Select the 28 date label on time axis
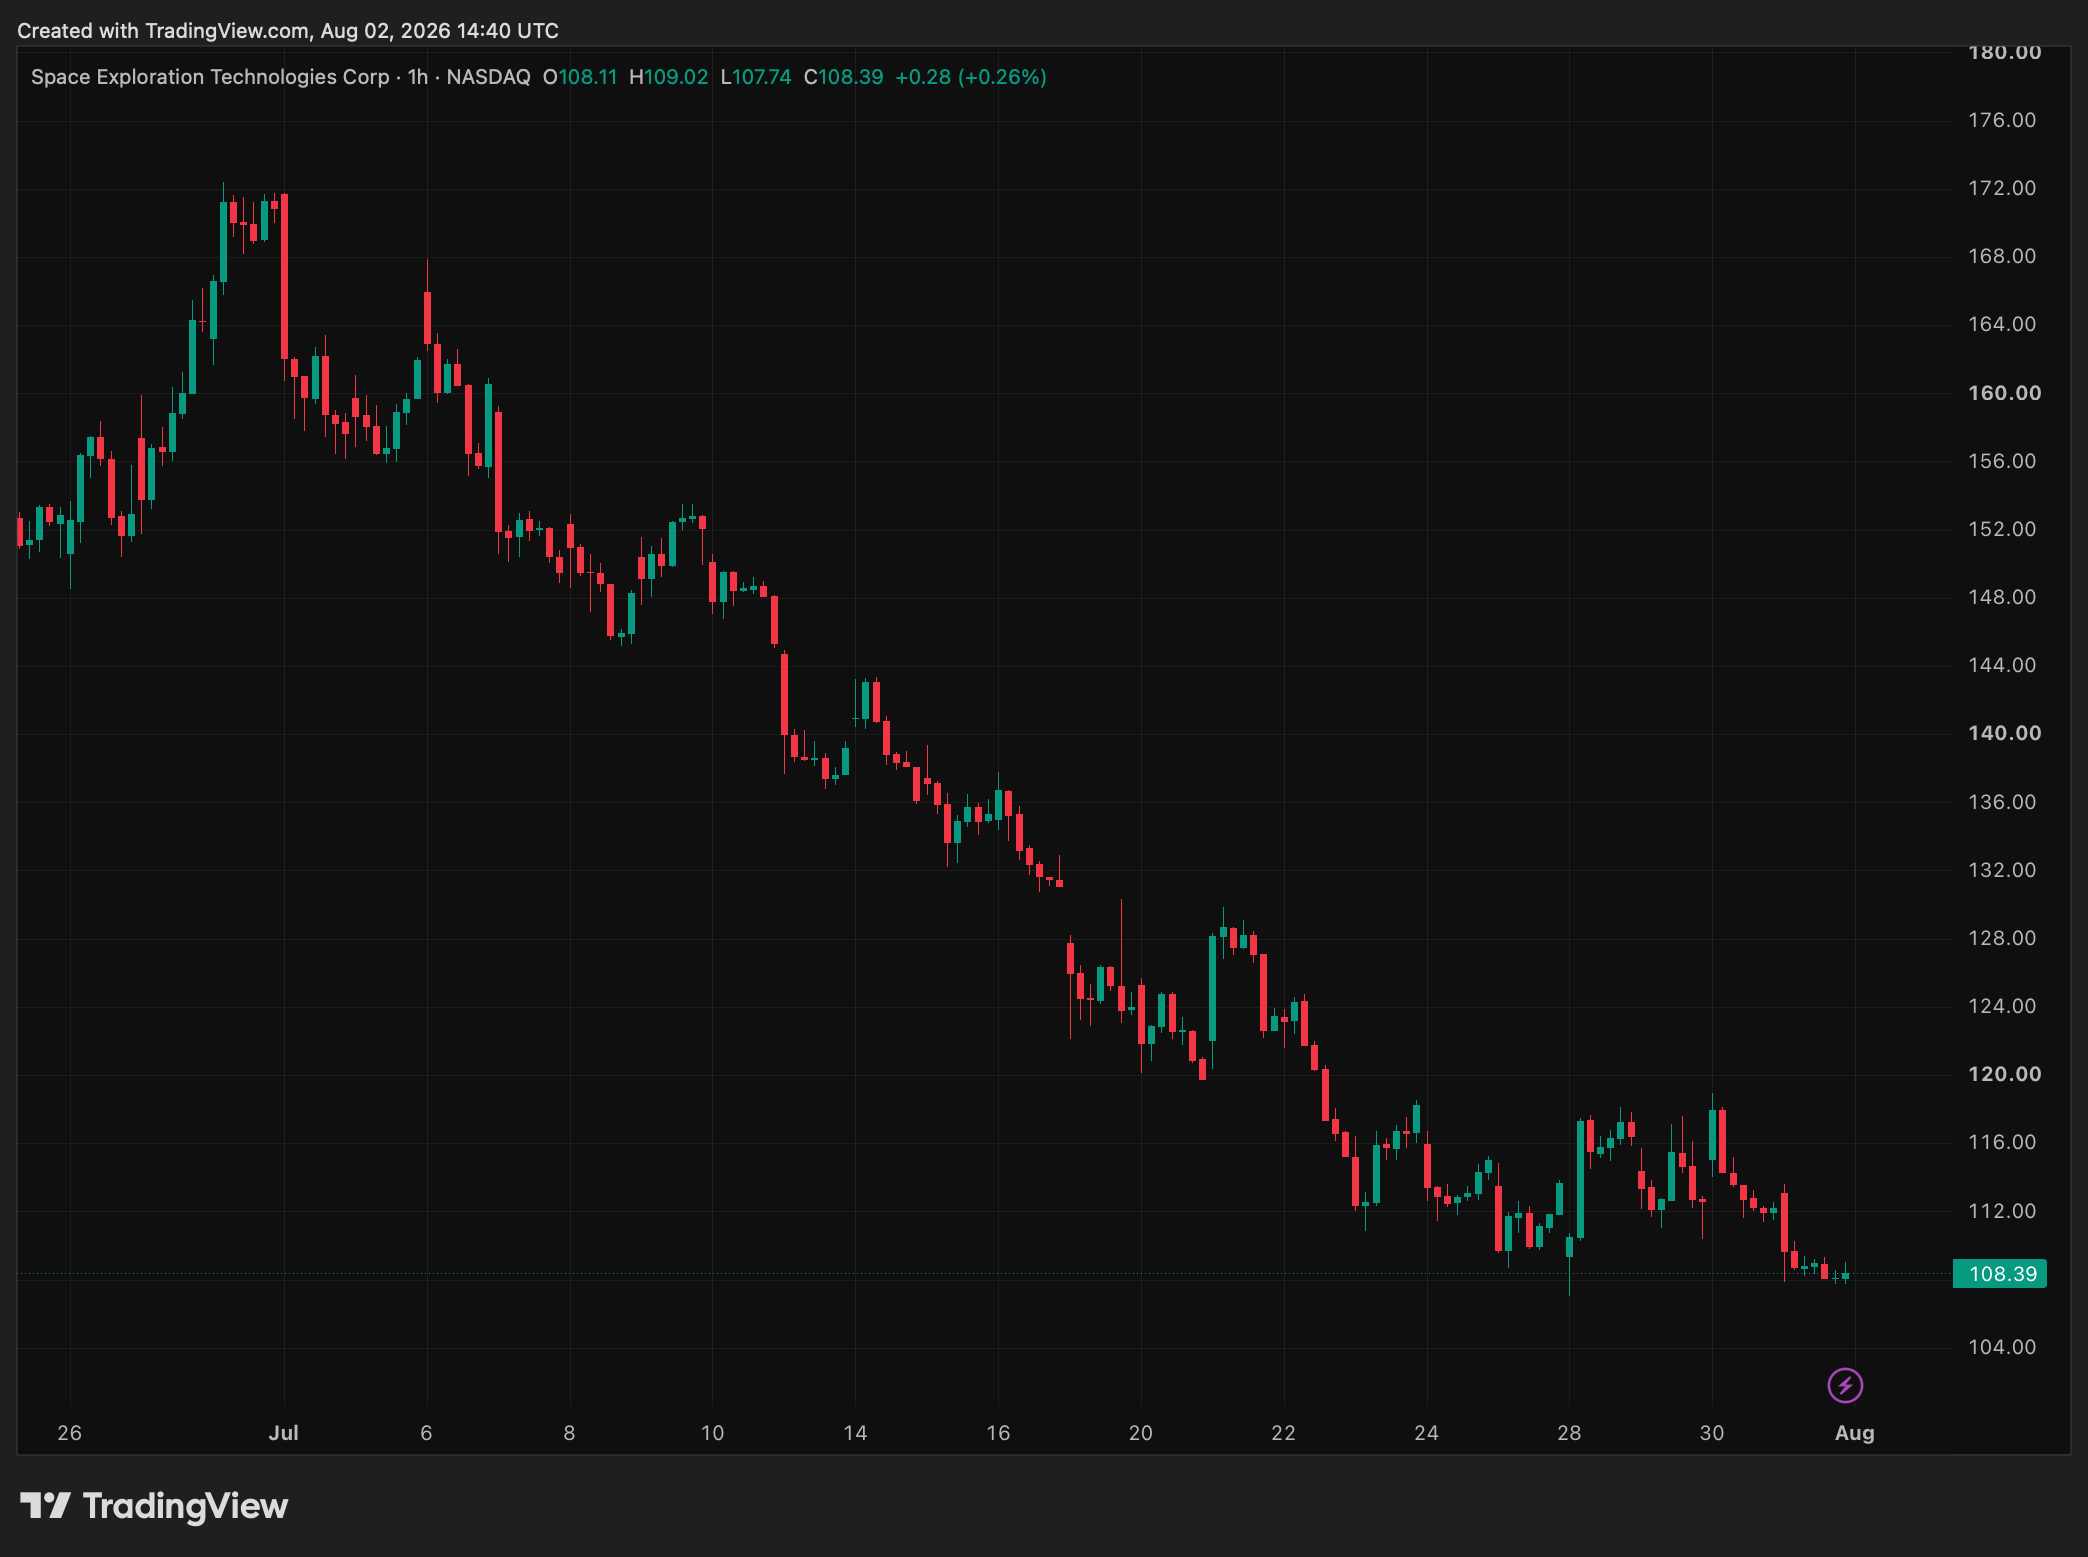This screenshot has width=2088, height=1557. pyautogui.click(x=1569, y=1432)
